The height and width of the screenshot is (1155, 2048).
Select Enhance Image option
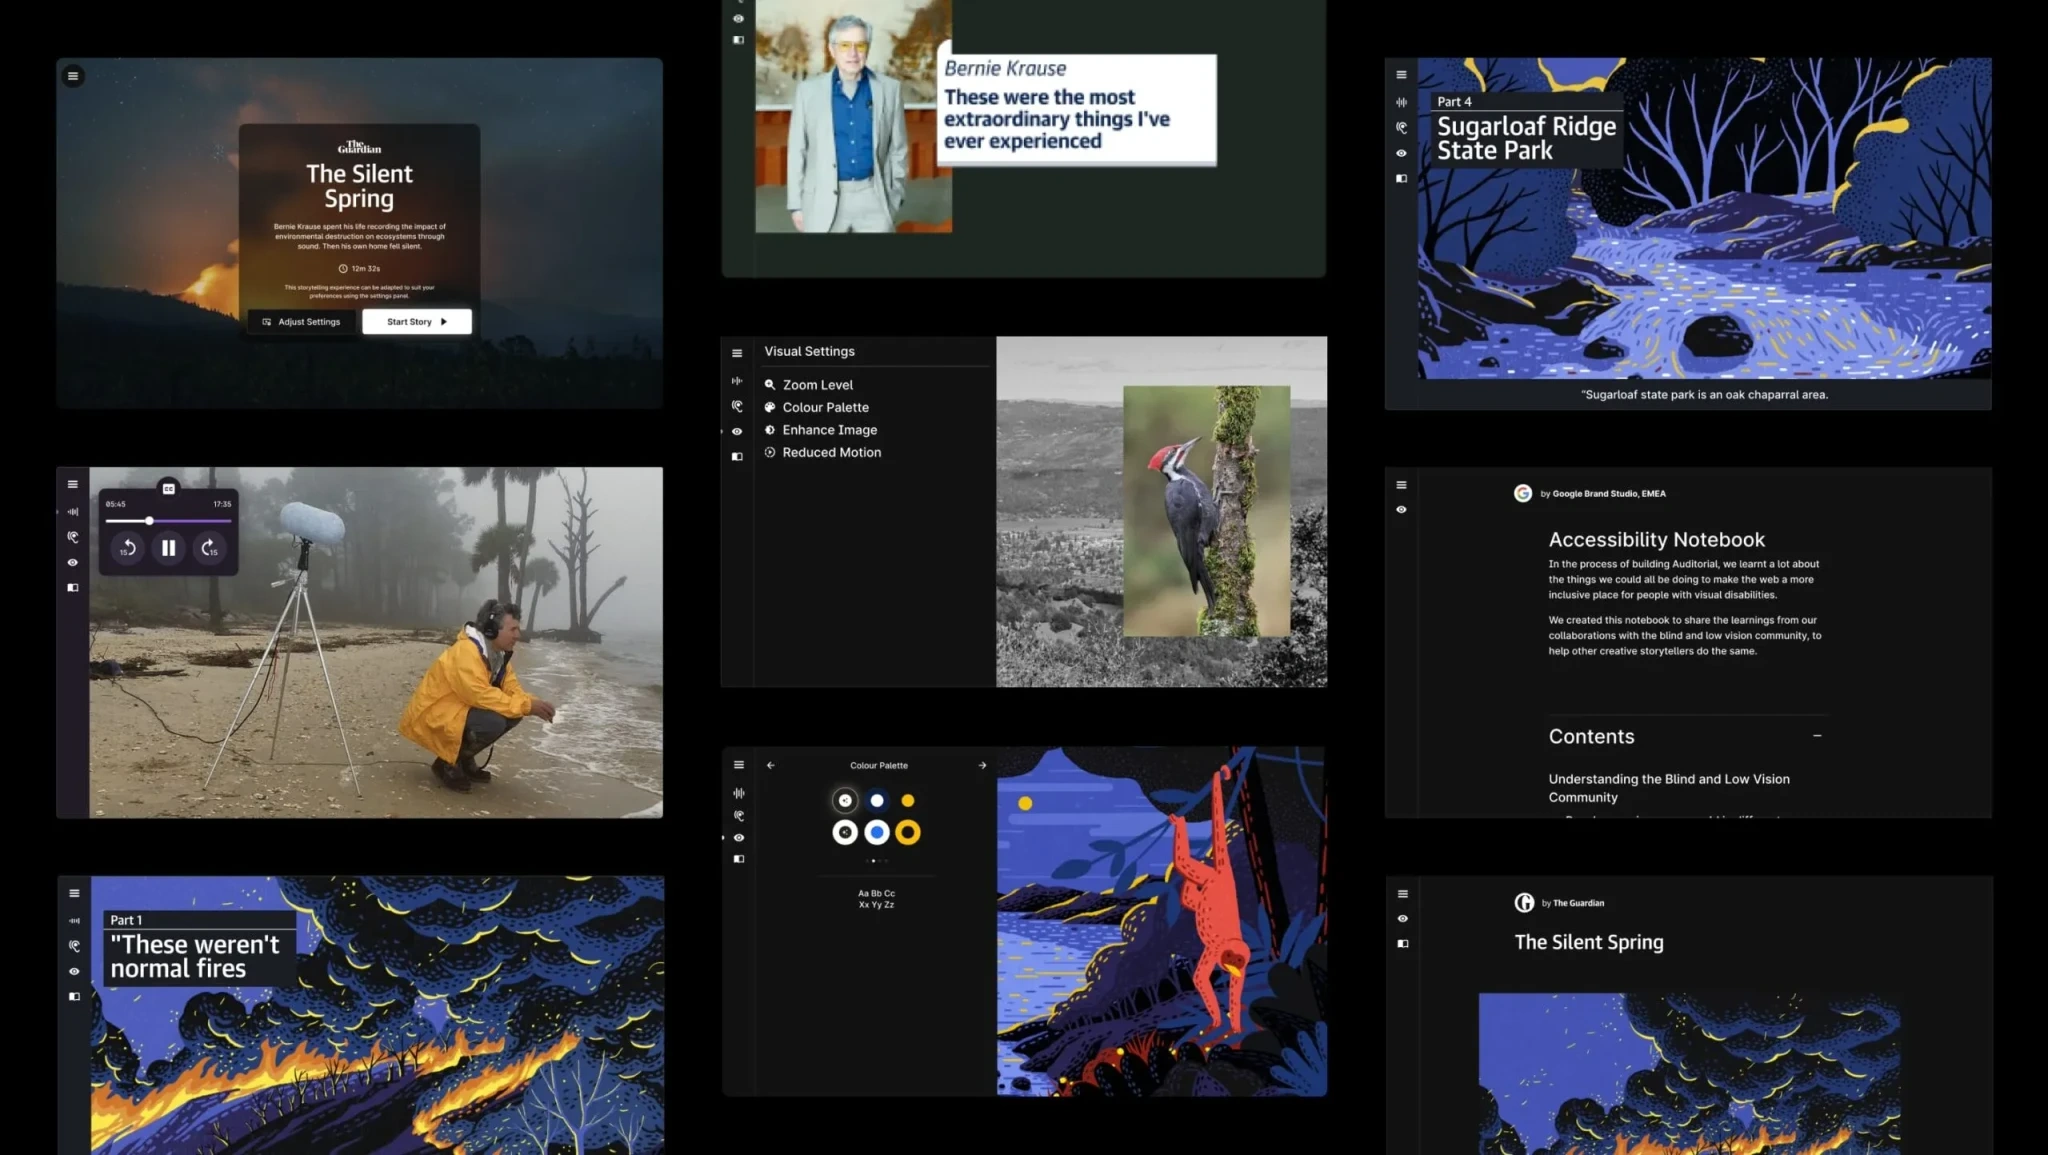(x=829, y=430)
